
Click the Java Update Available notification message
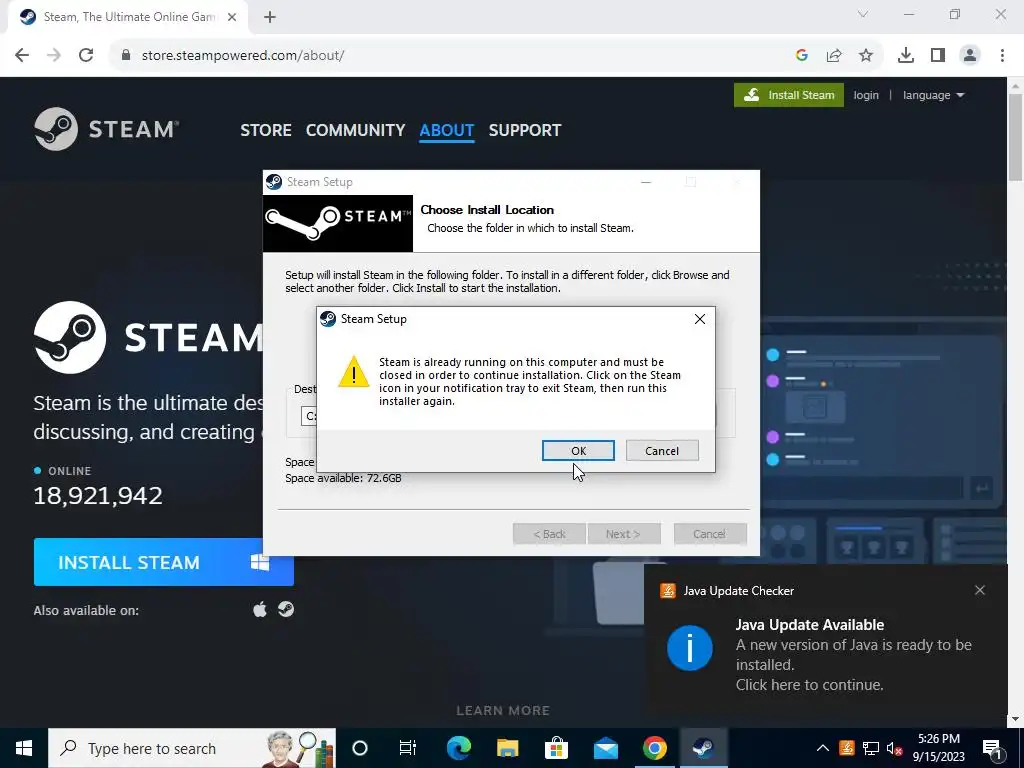point(854,654)
